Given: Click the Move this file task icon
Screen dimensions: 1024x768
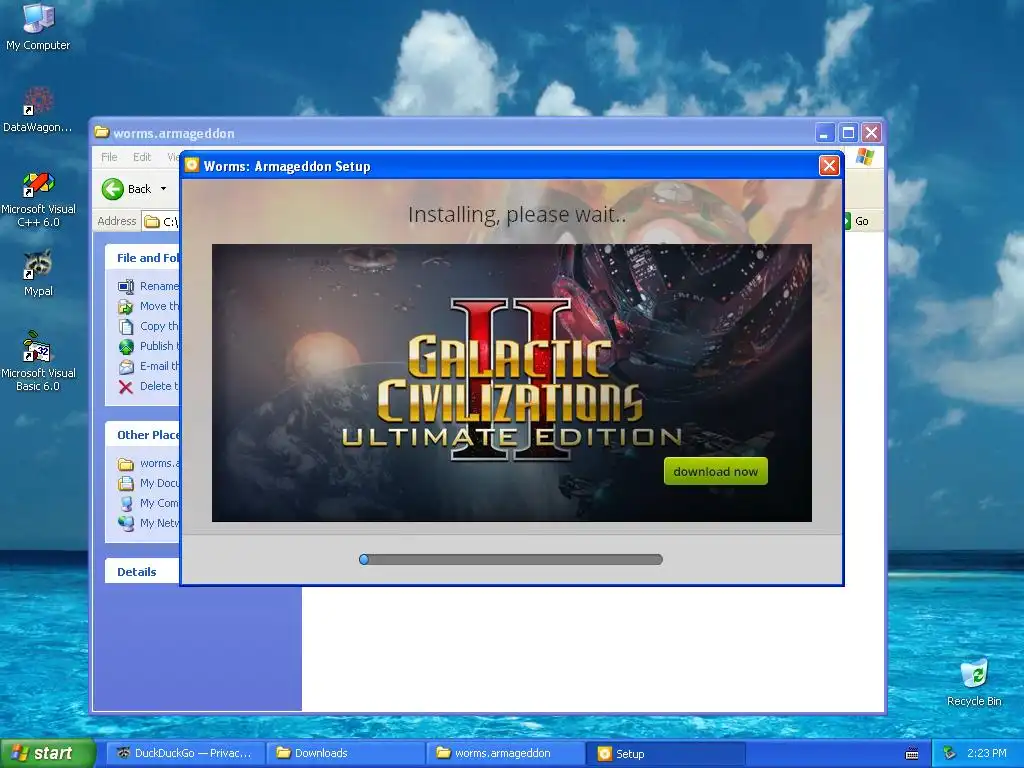Looking at the screenshot, I should point(126,306).
